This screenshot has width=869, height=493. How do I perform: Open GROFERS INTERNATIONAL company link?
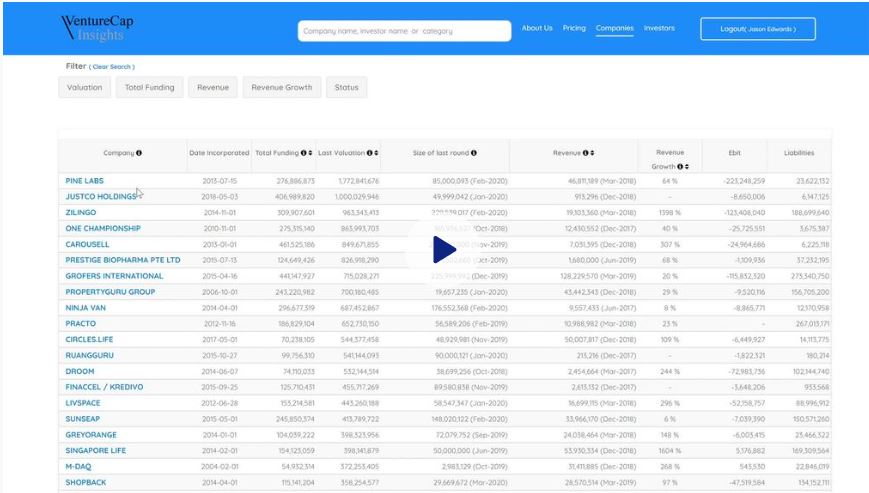114,276
